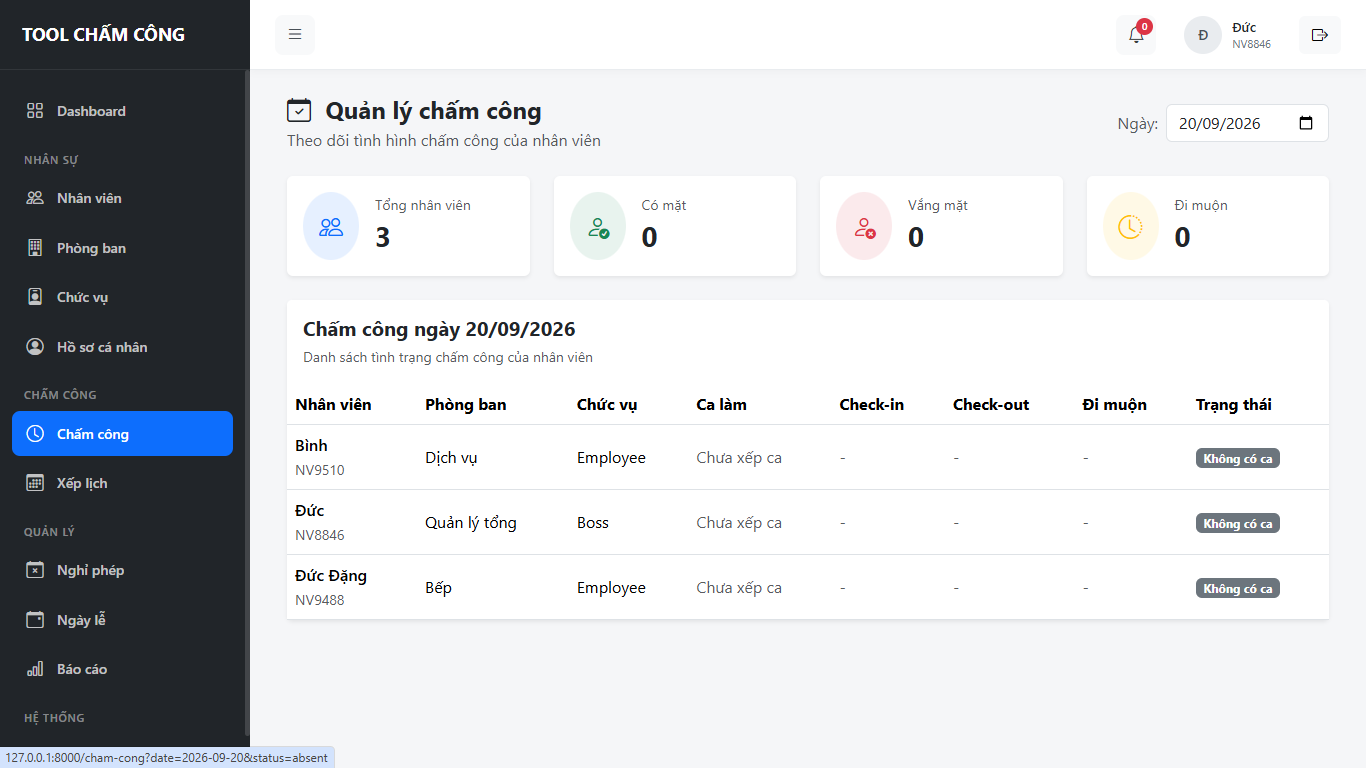Open the calendar picker in the date field
This screenshot has height=768, width=1366.
coord(1306,124)
